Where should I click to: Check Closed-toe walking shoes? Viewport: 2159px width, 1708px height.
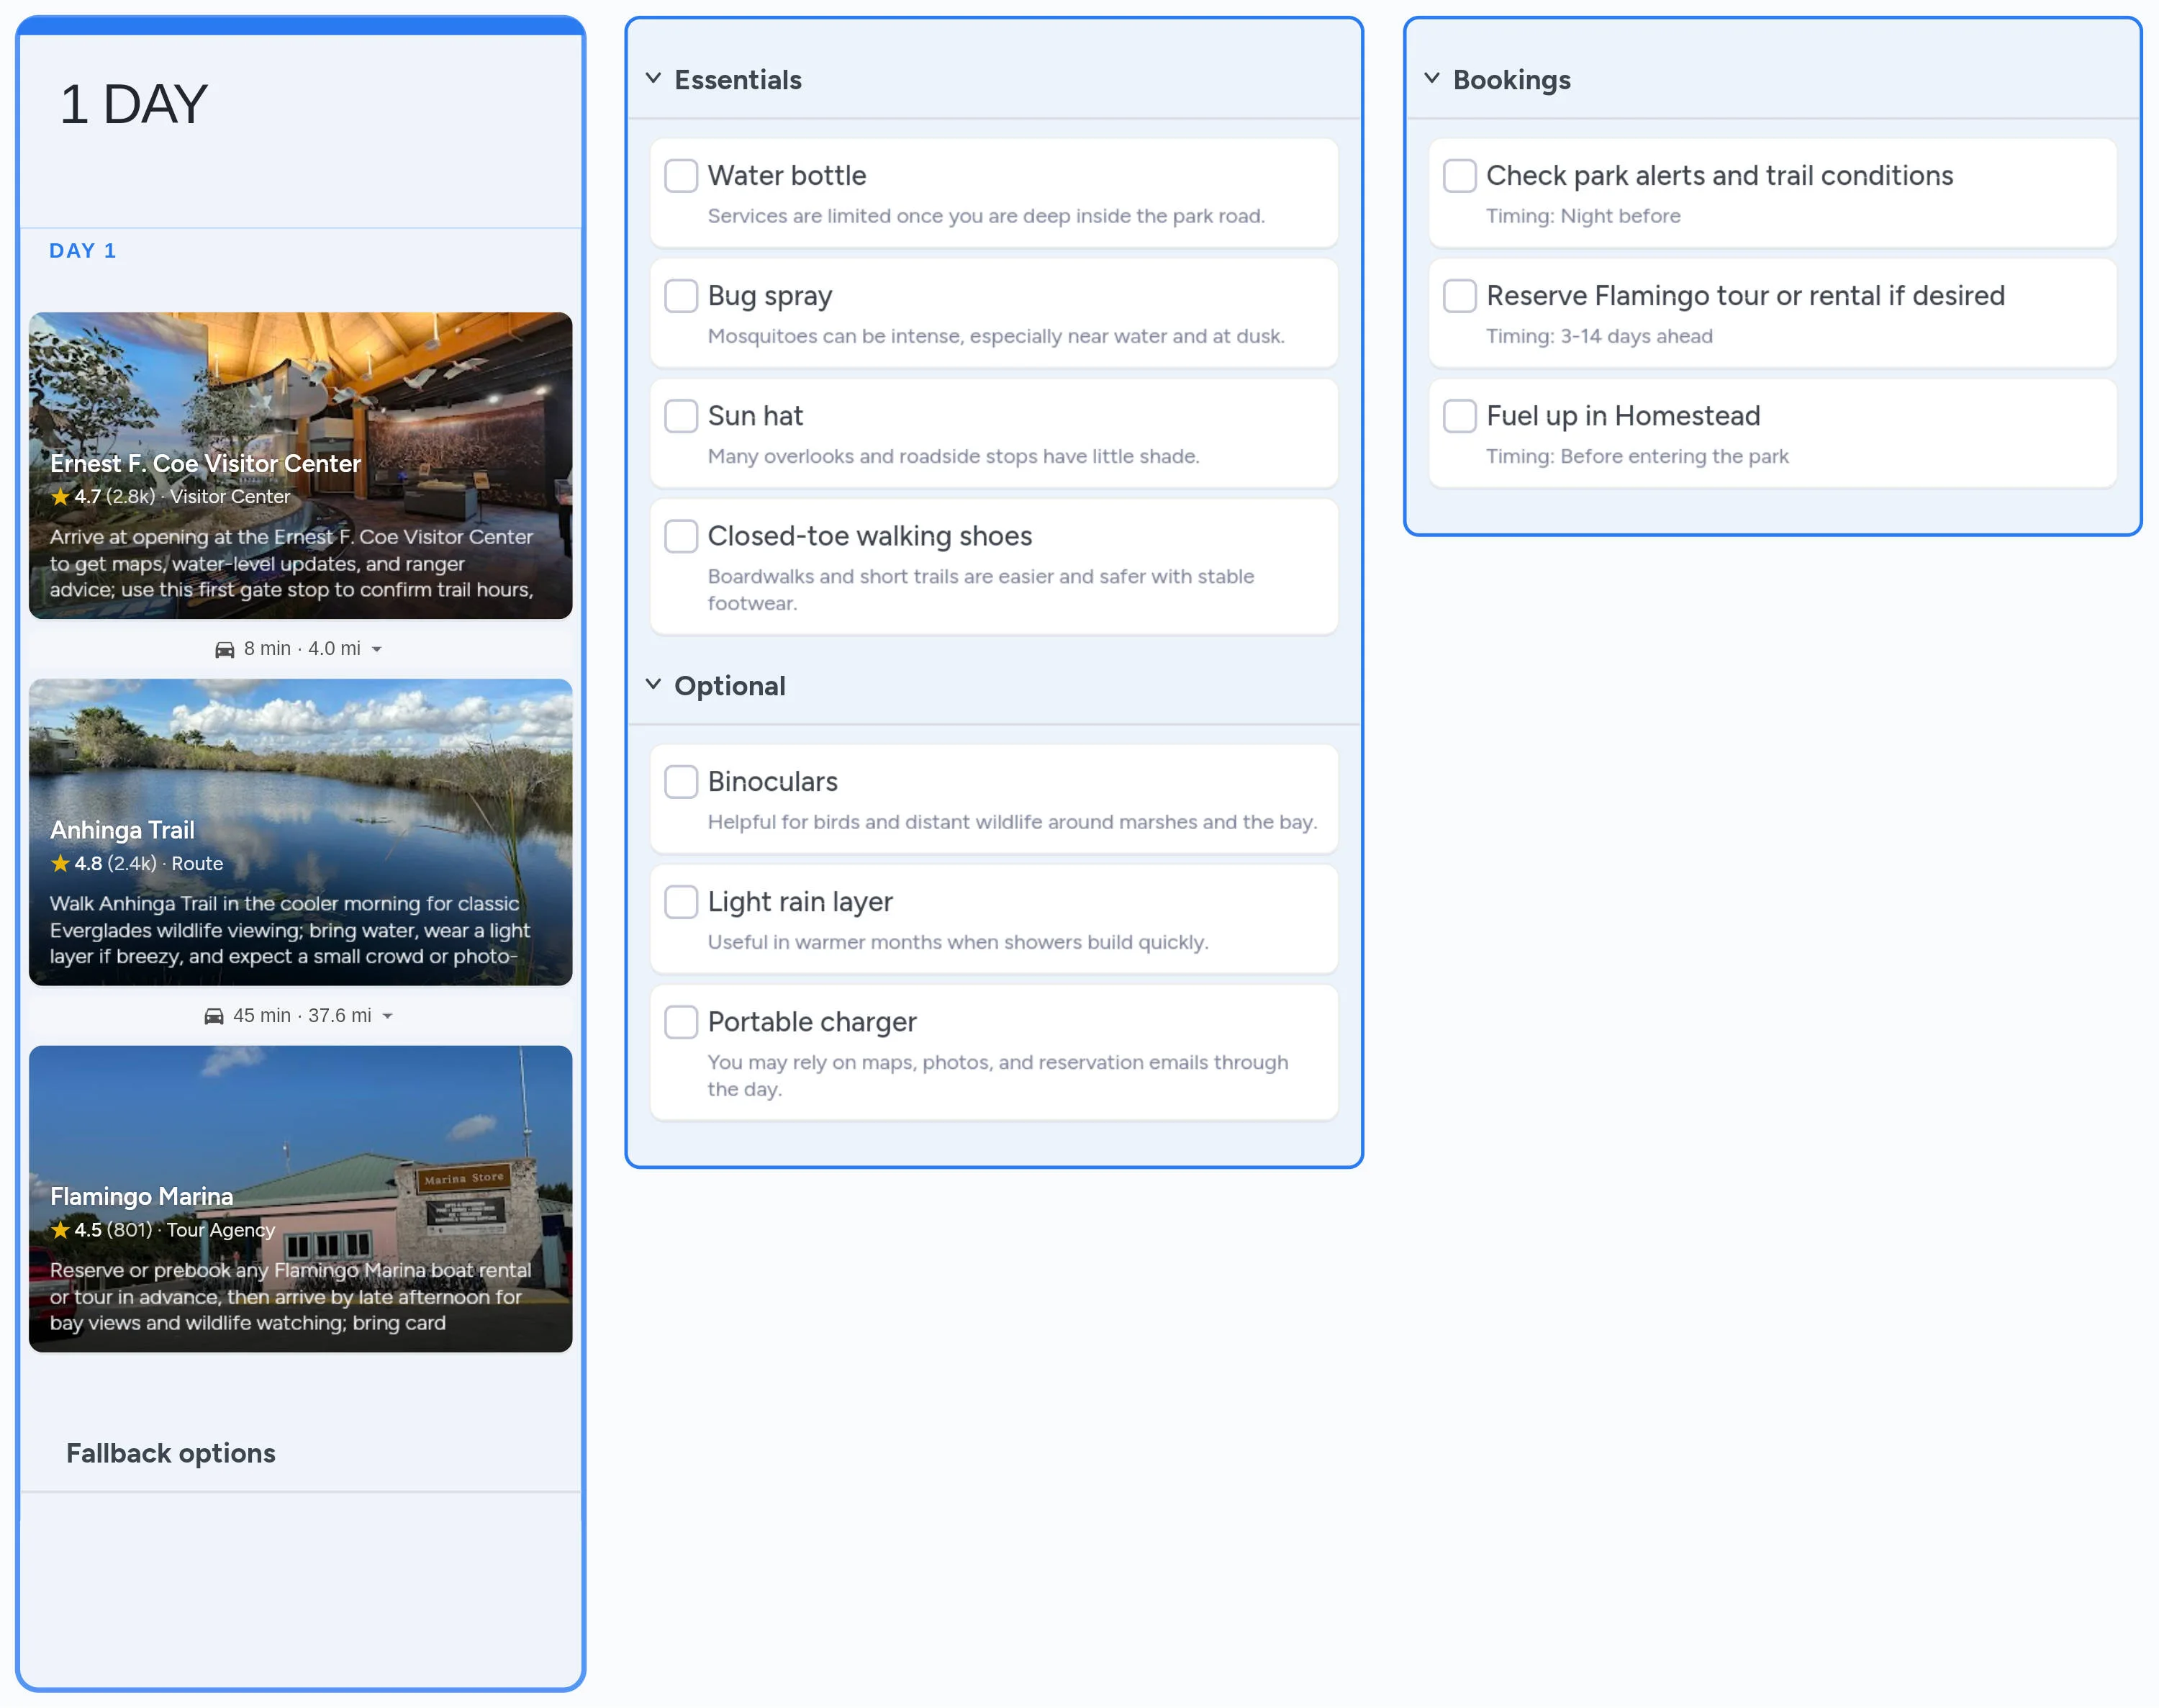(x=680, y=536)
